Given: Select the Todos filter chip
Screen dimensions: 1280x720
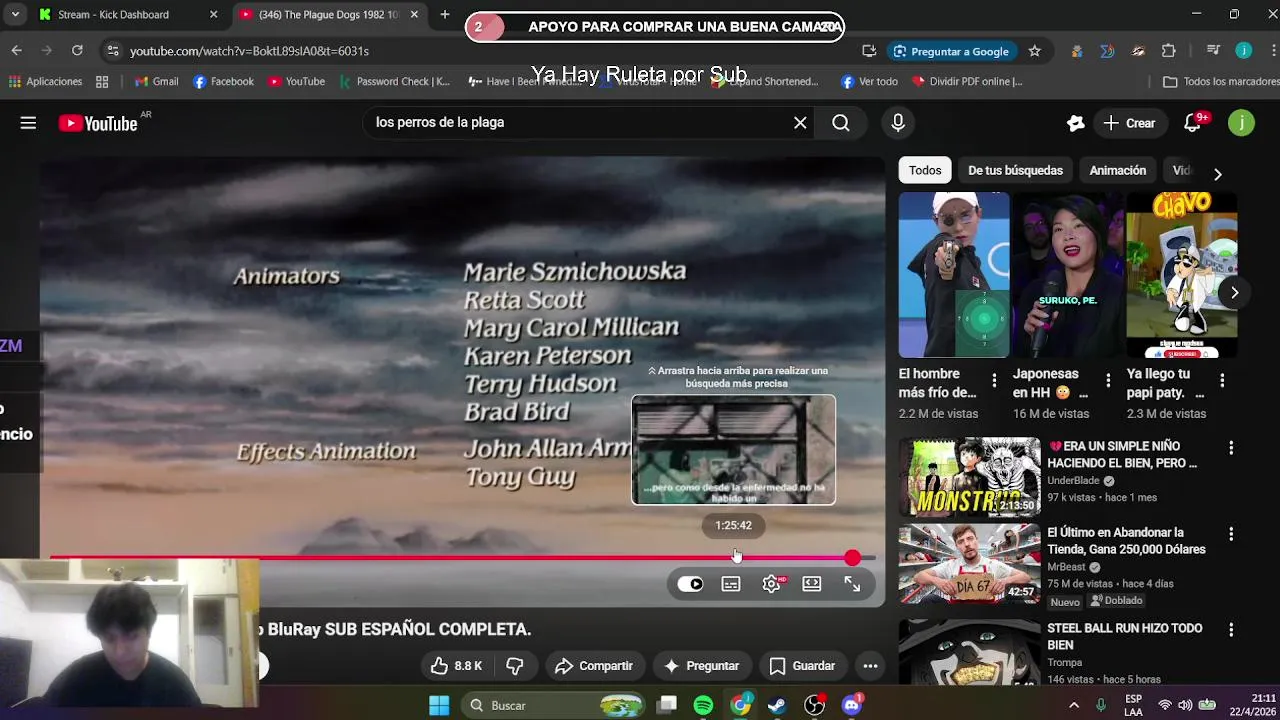Looking at the screenshot, I should (x=925, y=171).
